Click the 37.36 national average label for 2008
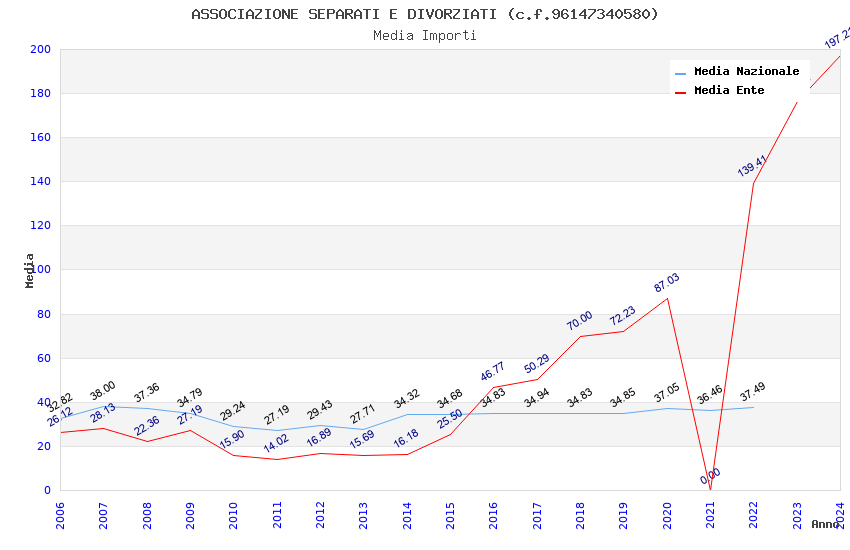850x550 pixels. (146, 393)
